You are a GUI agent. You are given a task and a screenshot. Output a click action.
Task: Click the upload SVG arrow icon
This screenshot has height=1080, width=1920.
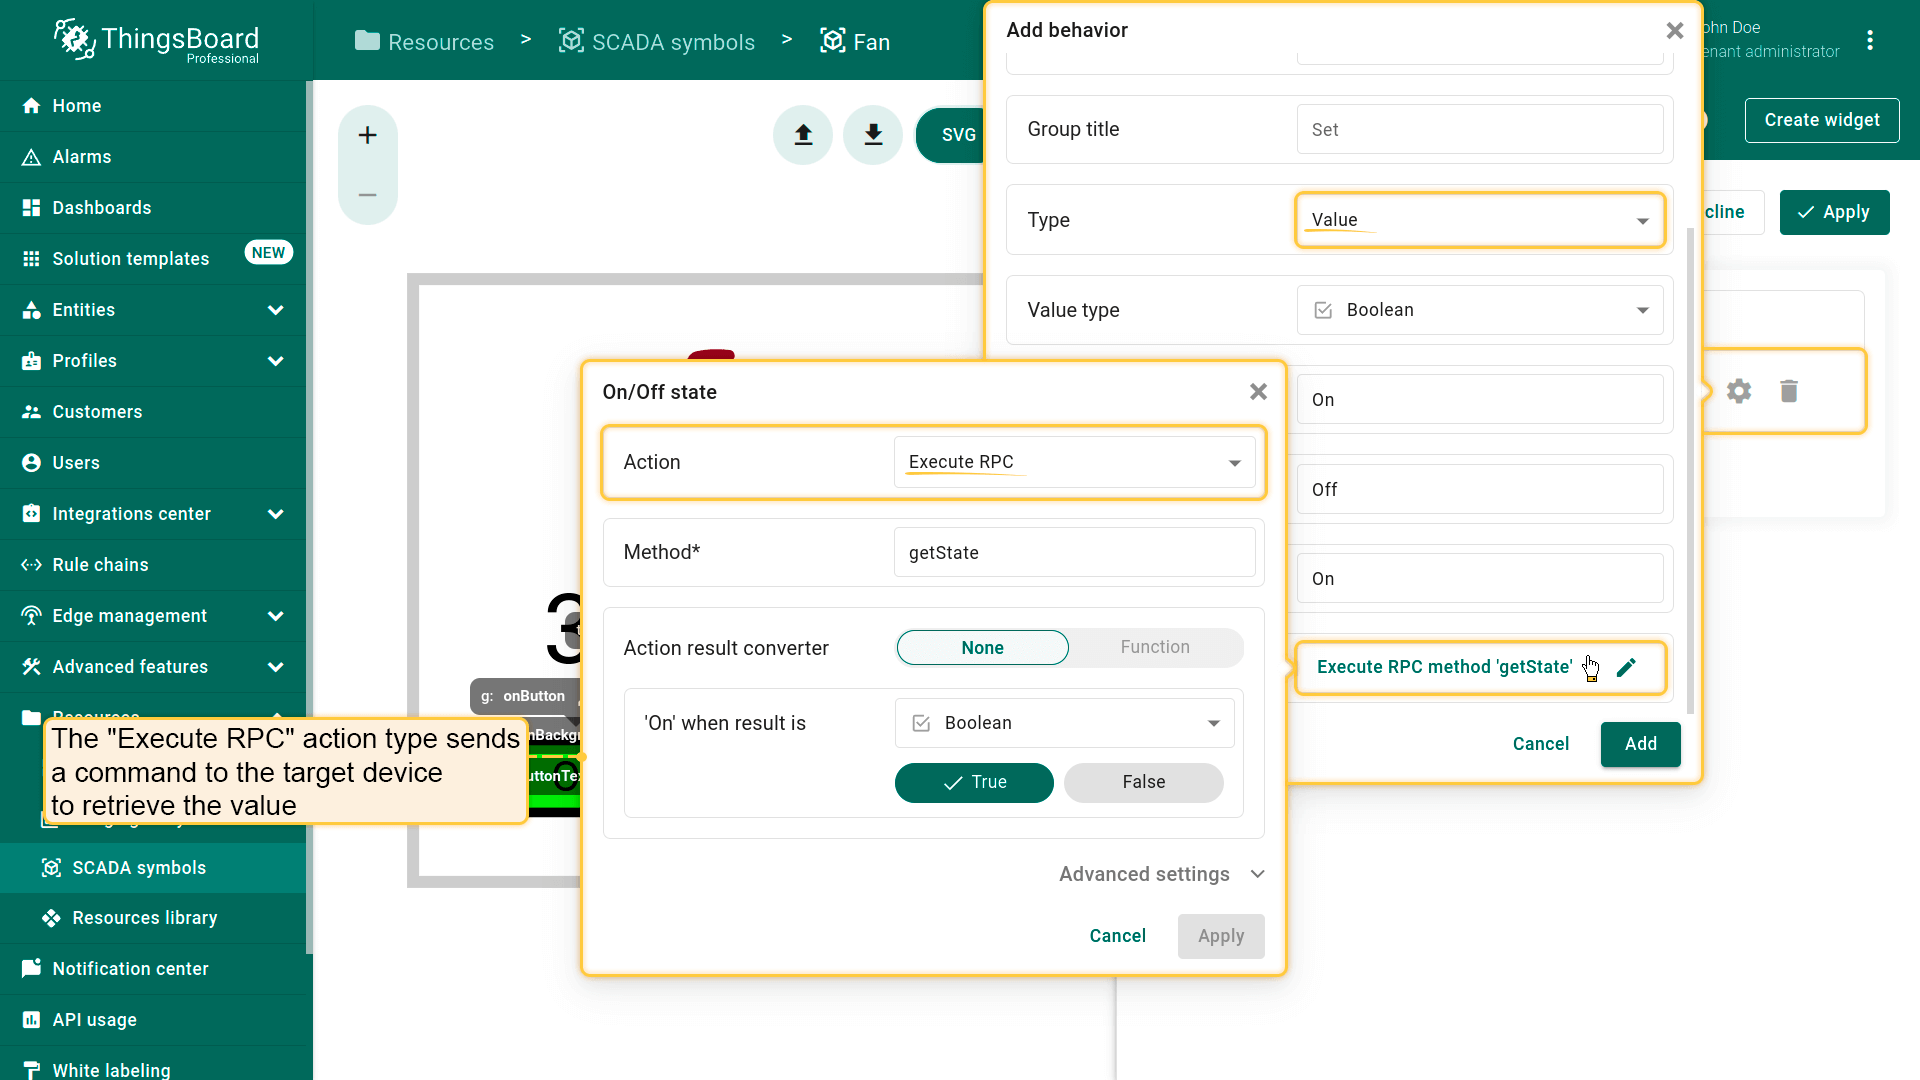[x=803, y=135]
